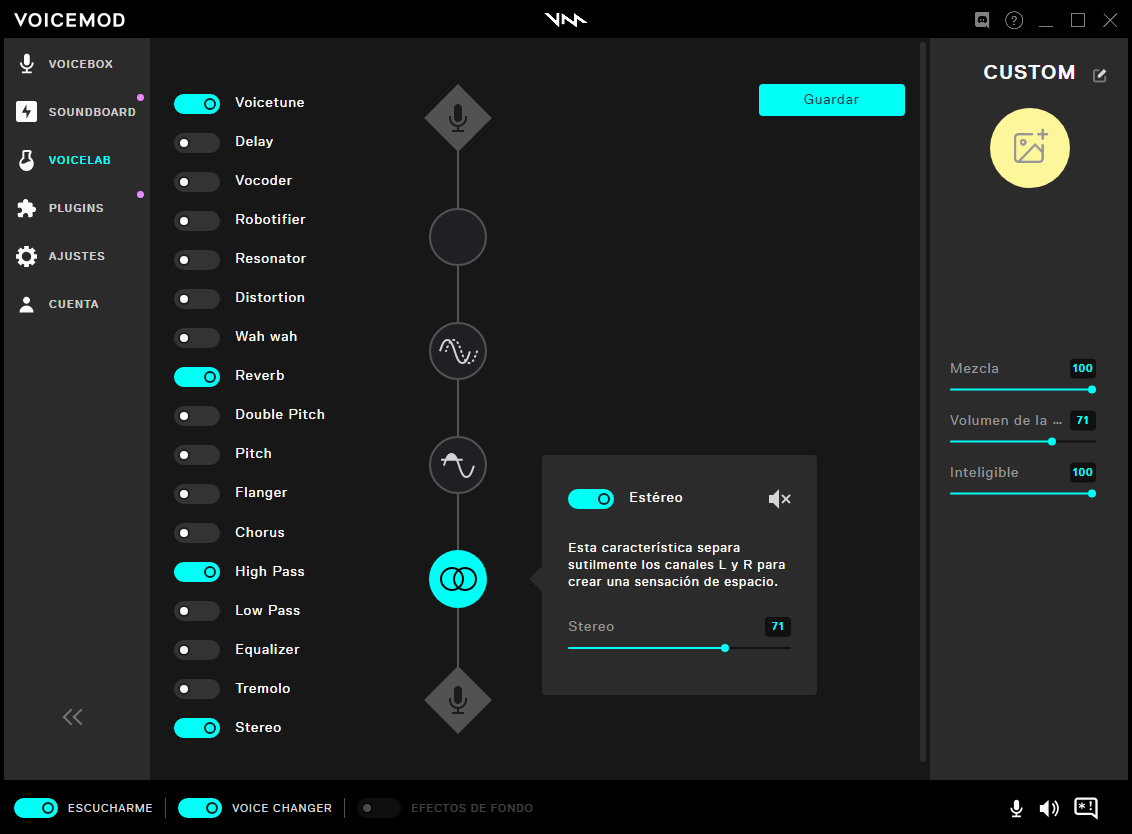The height and width of the screenshot is (834, 1132).
Task: Click the Volumen value box 71
Action: 1082,420
